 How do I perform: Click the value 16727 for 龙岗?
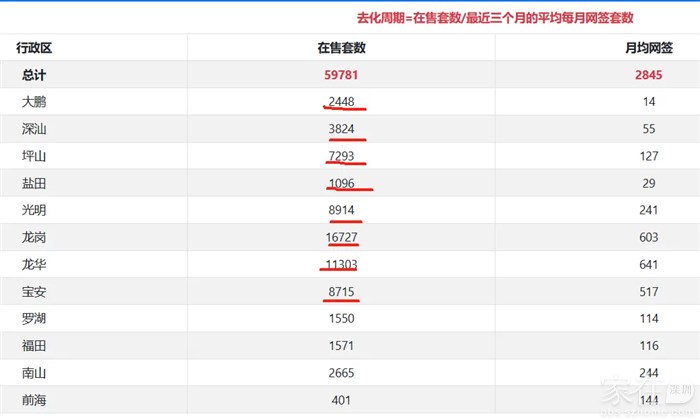tap(341, 237)
